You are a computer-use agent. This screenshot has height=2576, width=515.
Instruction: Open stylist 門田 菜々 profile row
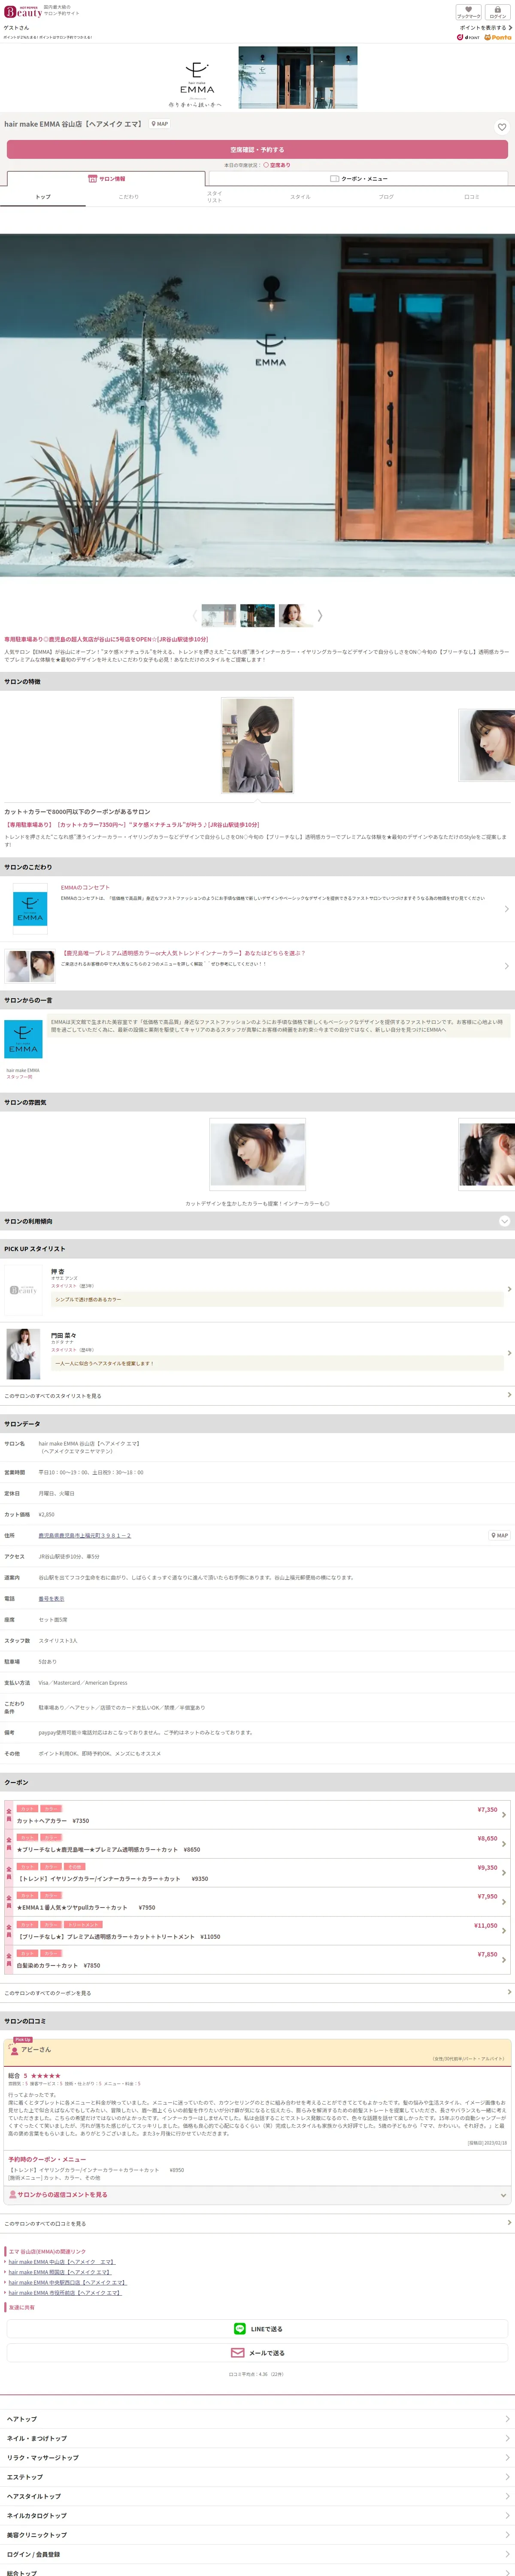tap(257, 1354)
